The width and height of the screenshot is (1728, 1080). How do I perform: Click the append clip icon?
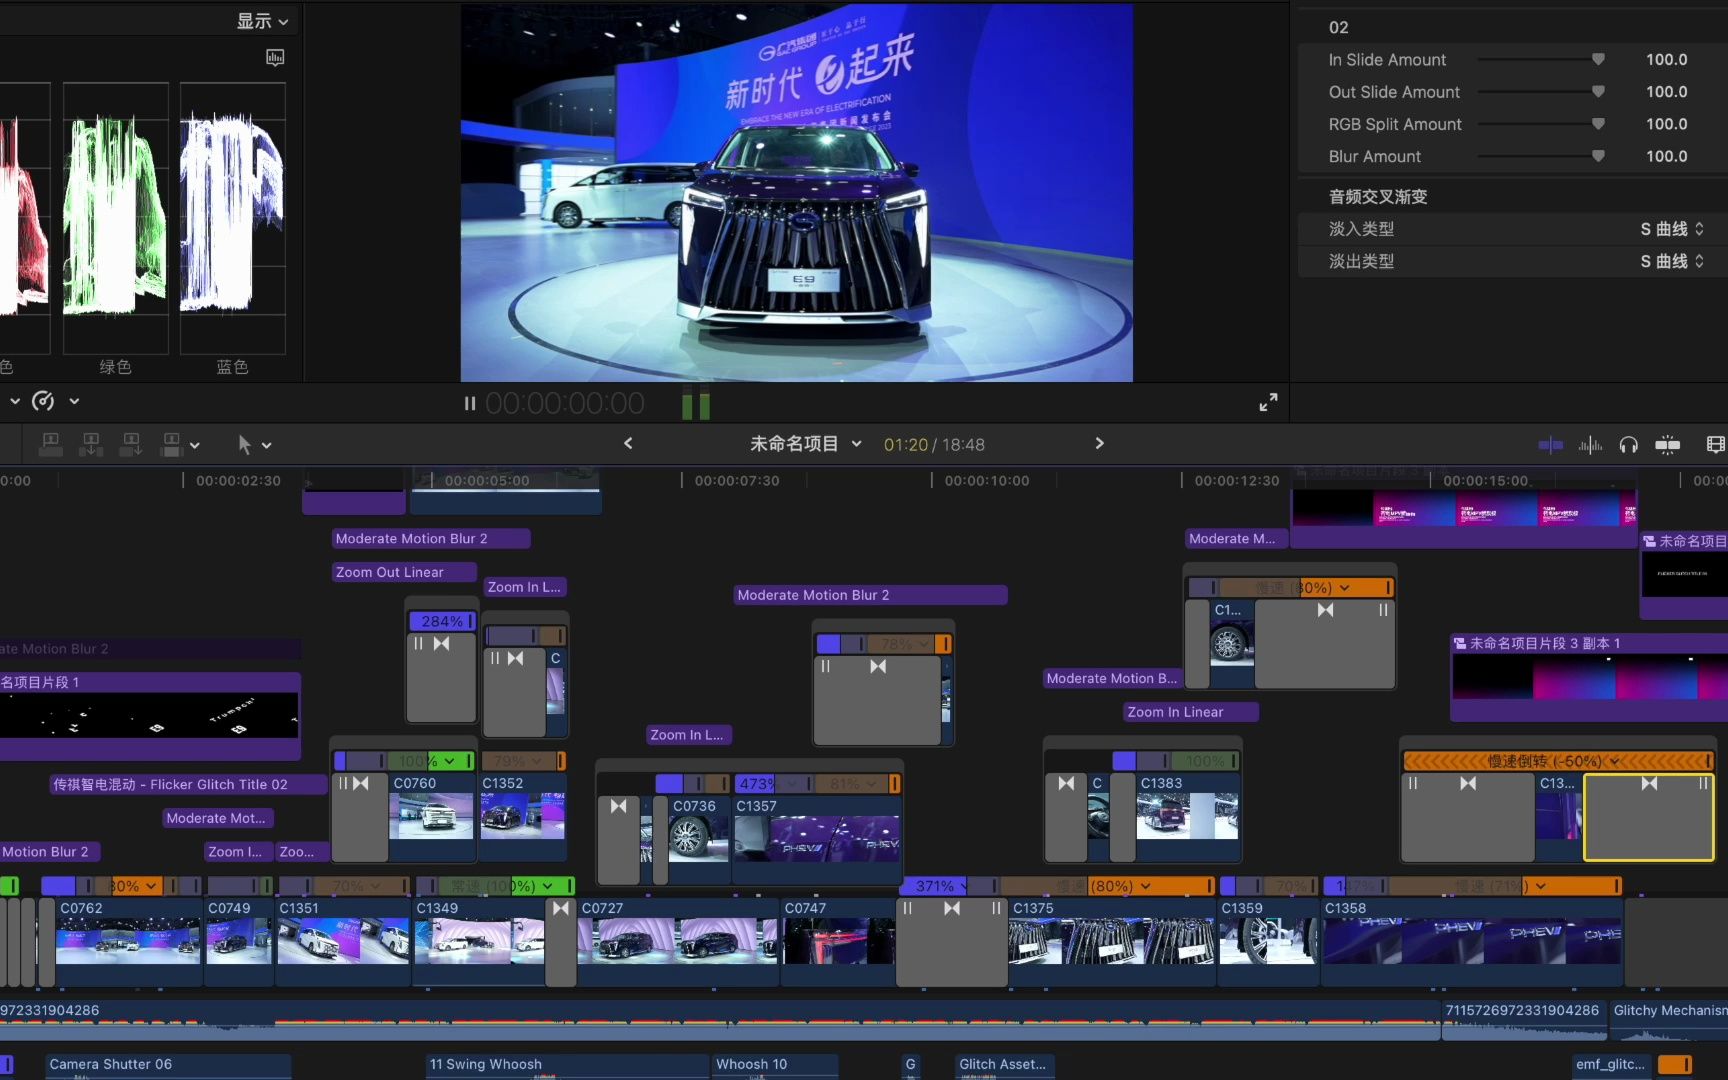[131, 444]
